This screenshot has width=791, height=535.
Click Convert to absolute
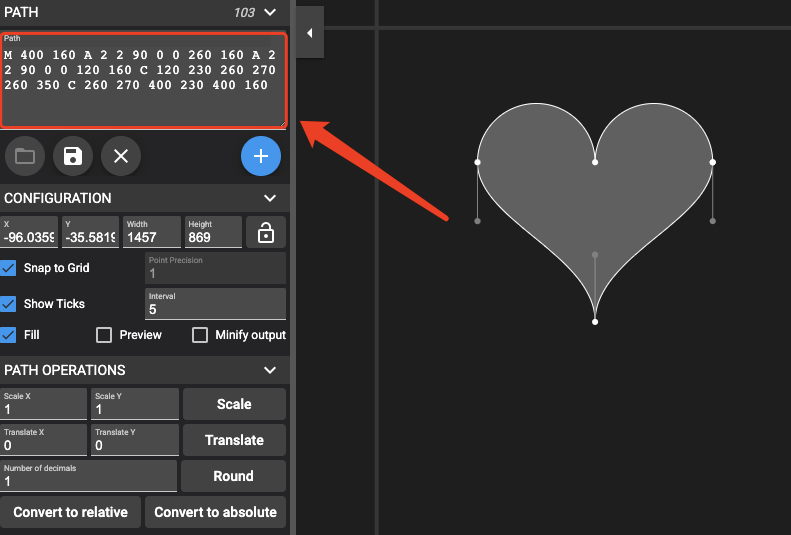point(215,512)
